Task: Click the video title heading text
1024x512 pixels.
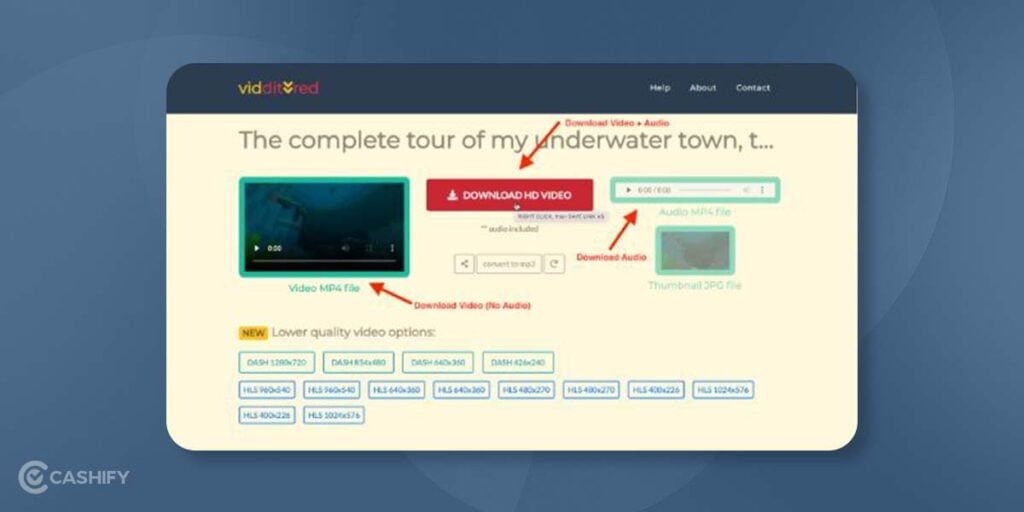Action: (506, 141)
